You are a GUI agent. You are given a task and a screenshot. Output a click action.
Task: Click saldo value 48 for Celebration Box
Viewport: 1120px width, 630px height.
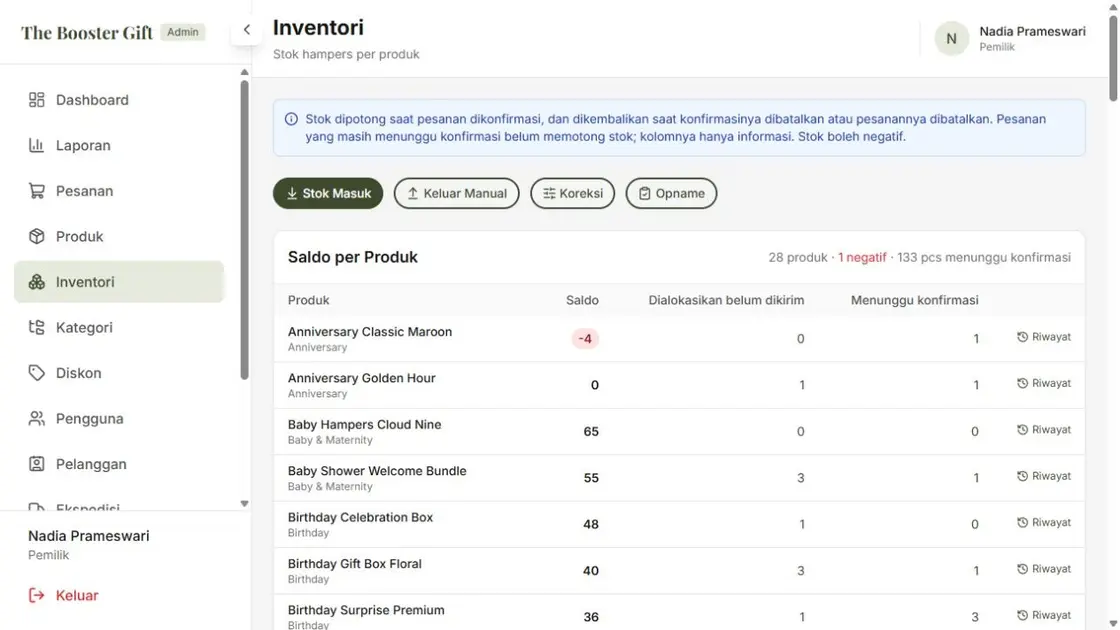(591, 524)
